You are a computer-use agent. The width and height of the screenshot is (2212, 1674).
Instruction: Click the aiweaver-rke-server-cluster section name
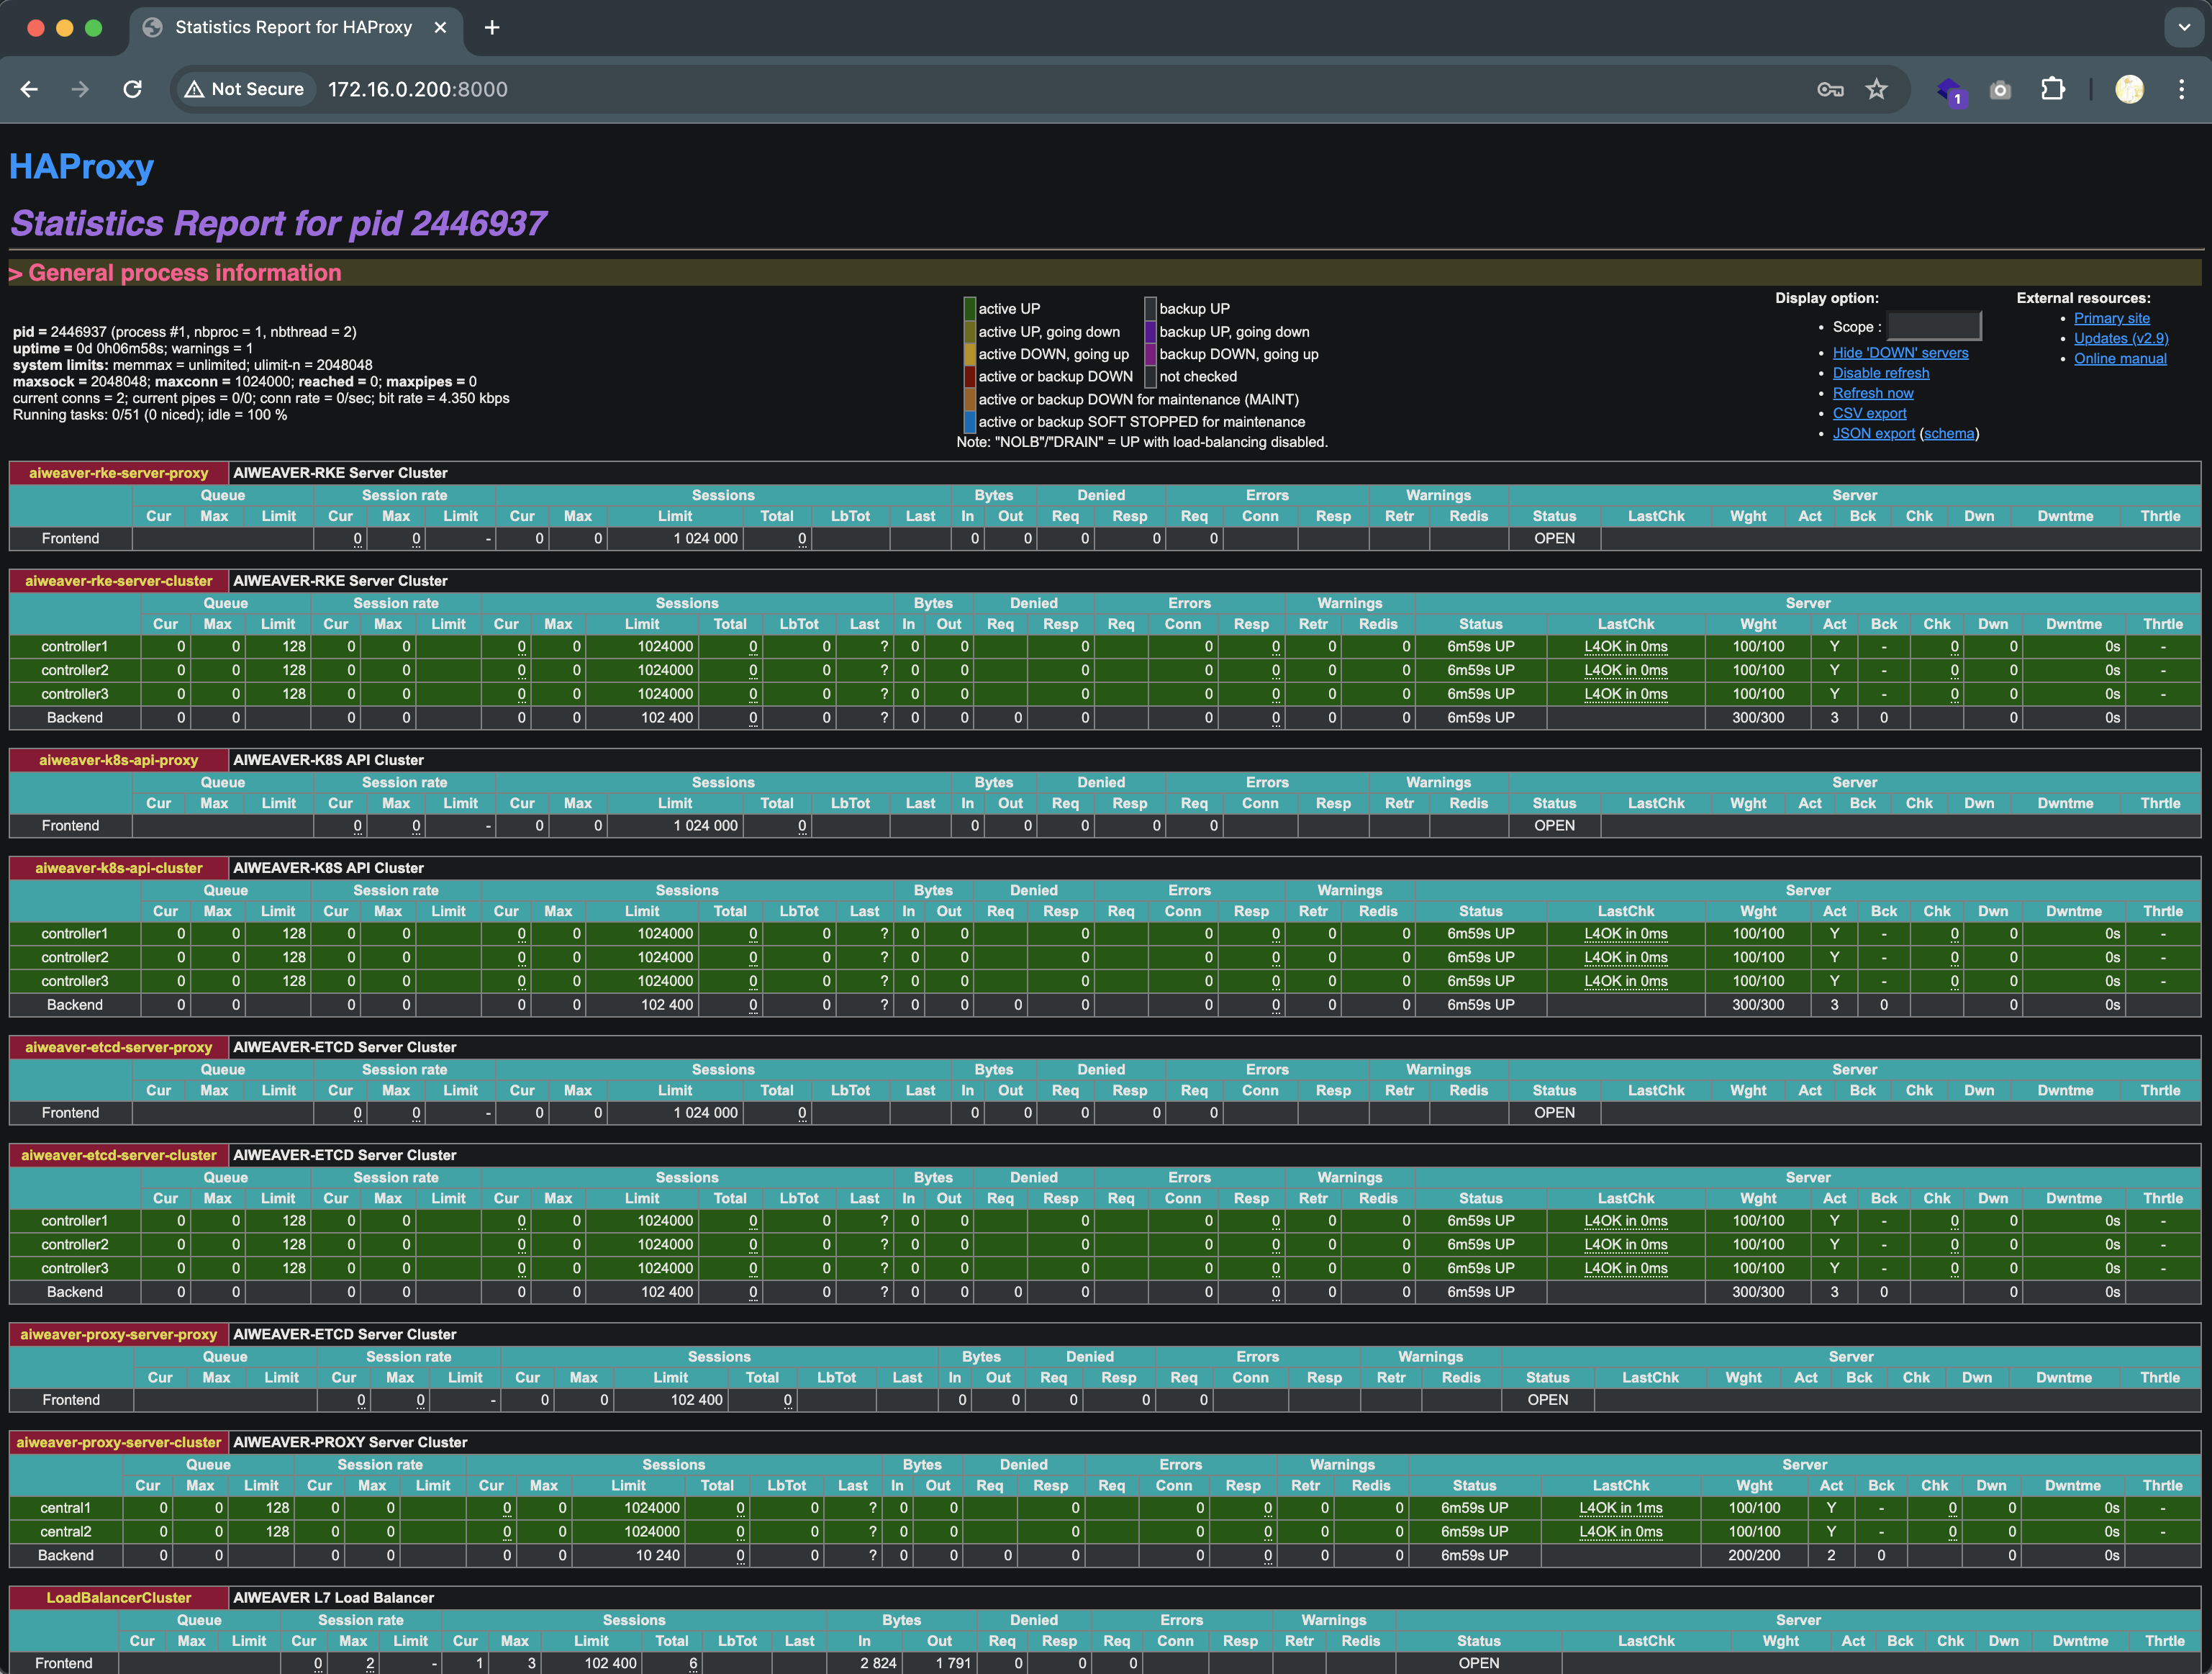(118, 581)
